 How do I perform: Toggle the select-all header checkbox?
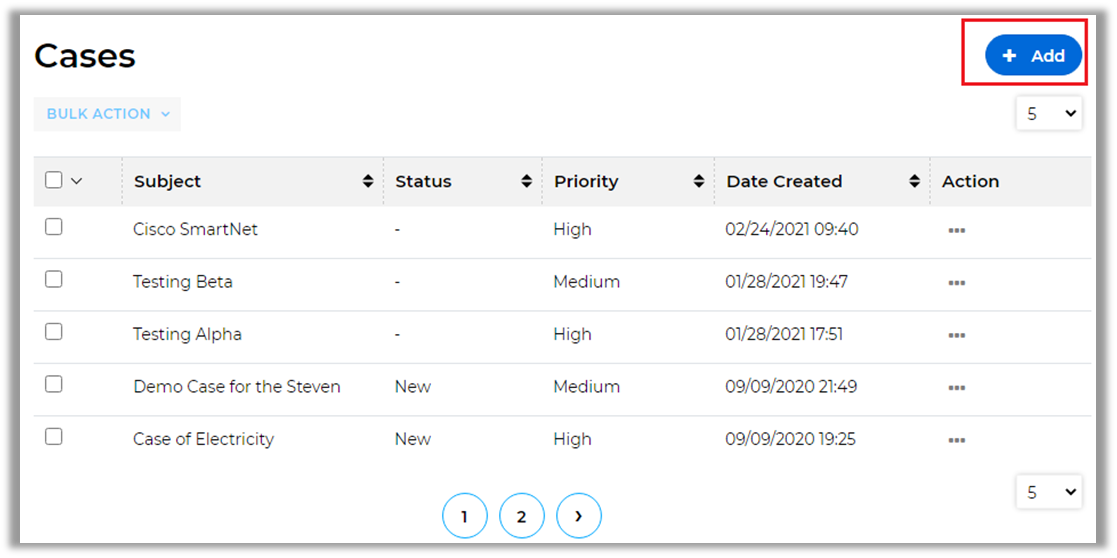pos(54,180)
